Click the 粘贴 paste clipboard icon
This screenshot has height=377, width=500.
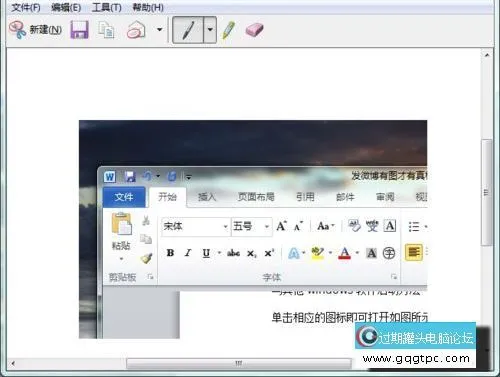[121, 223]
